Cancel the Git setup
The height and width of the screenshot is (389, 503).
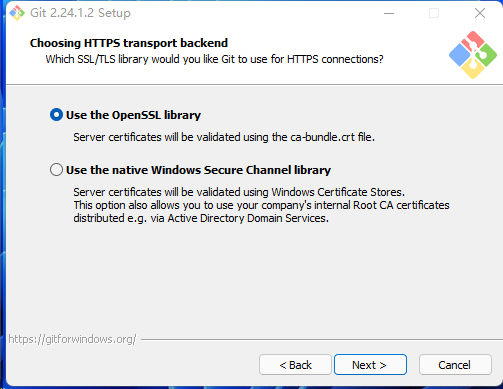(x=455, y=365)
